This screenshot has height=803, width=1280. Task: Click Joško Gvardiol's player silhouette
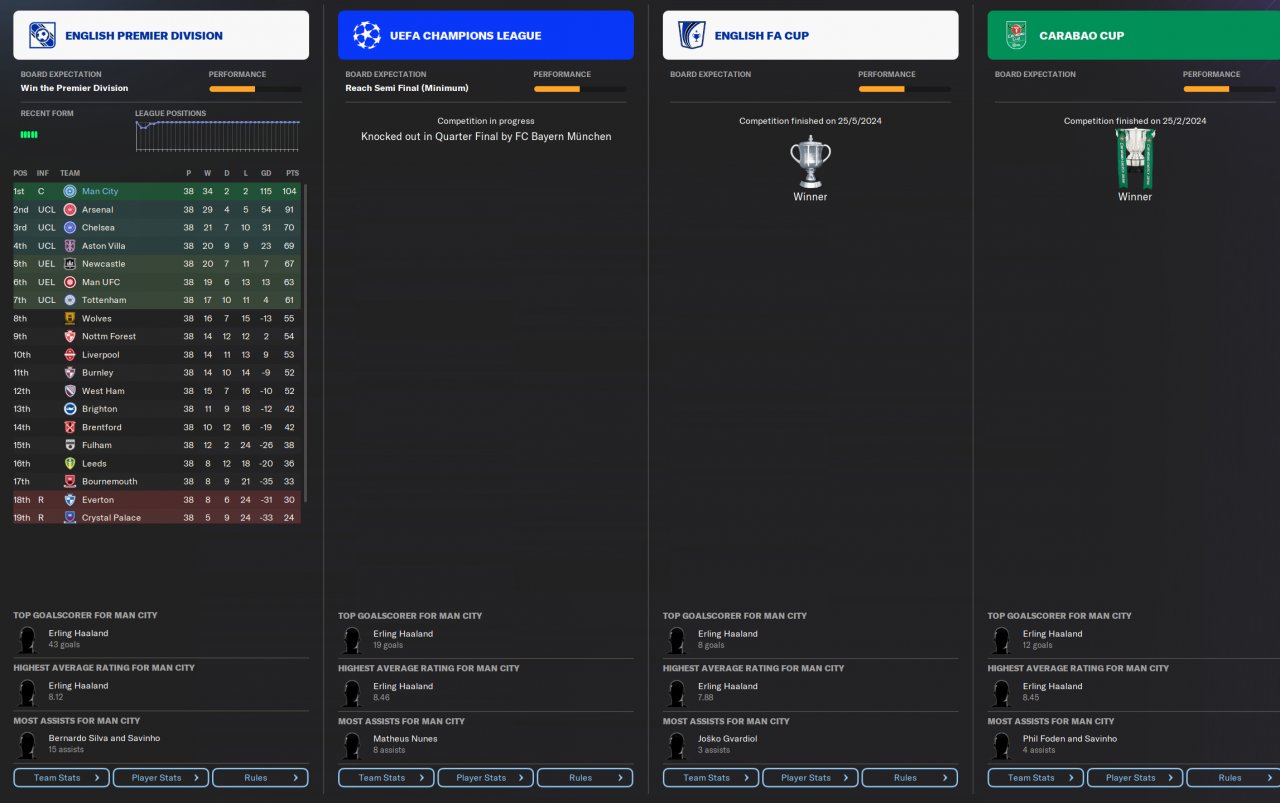[677, 745]
